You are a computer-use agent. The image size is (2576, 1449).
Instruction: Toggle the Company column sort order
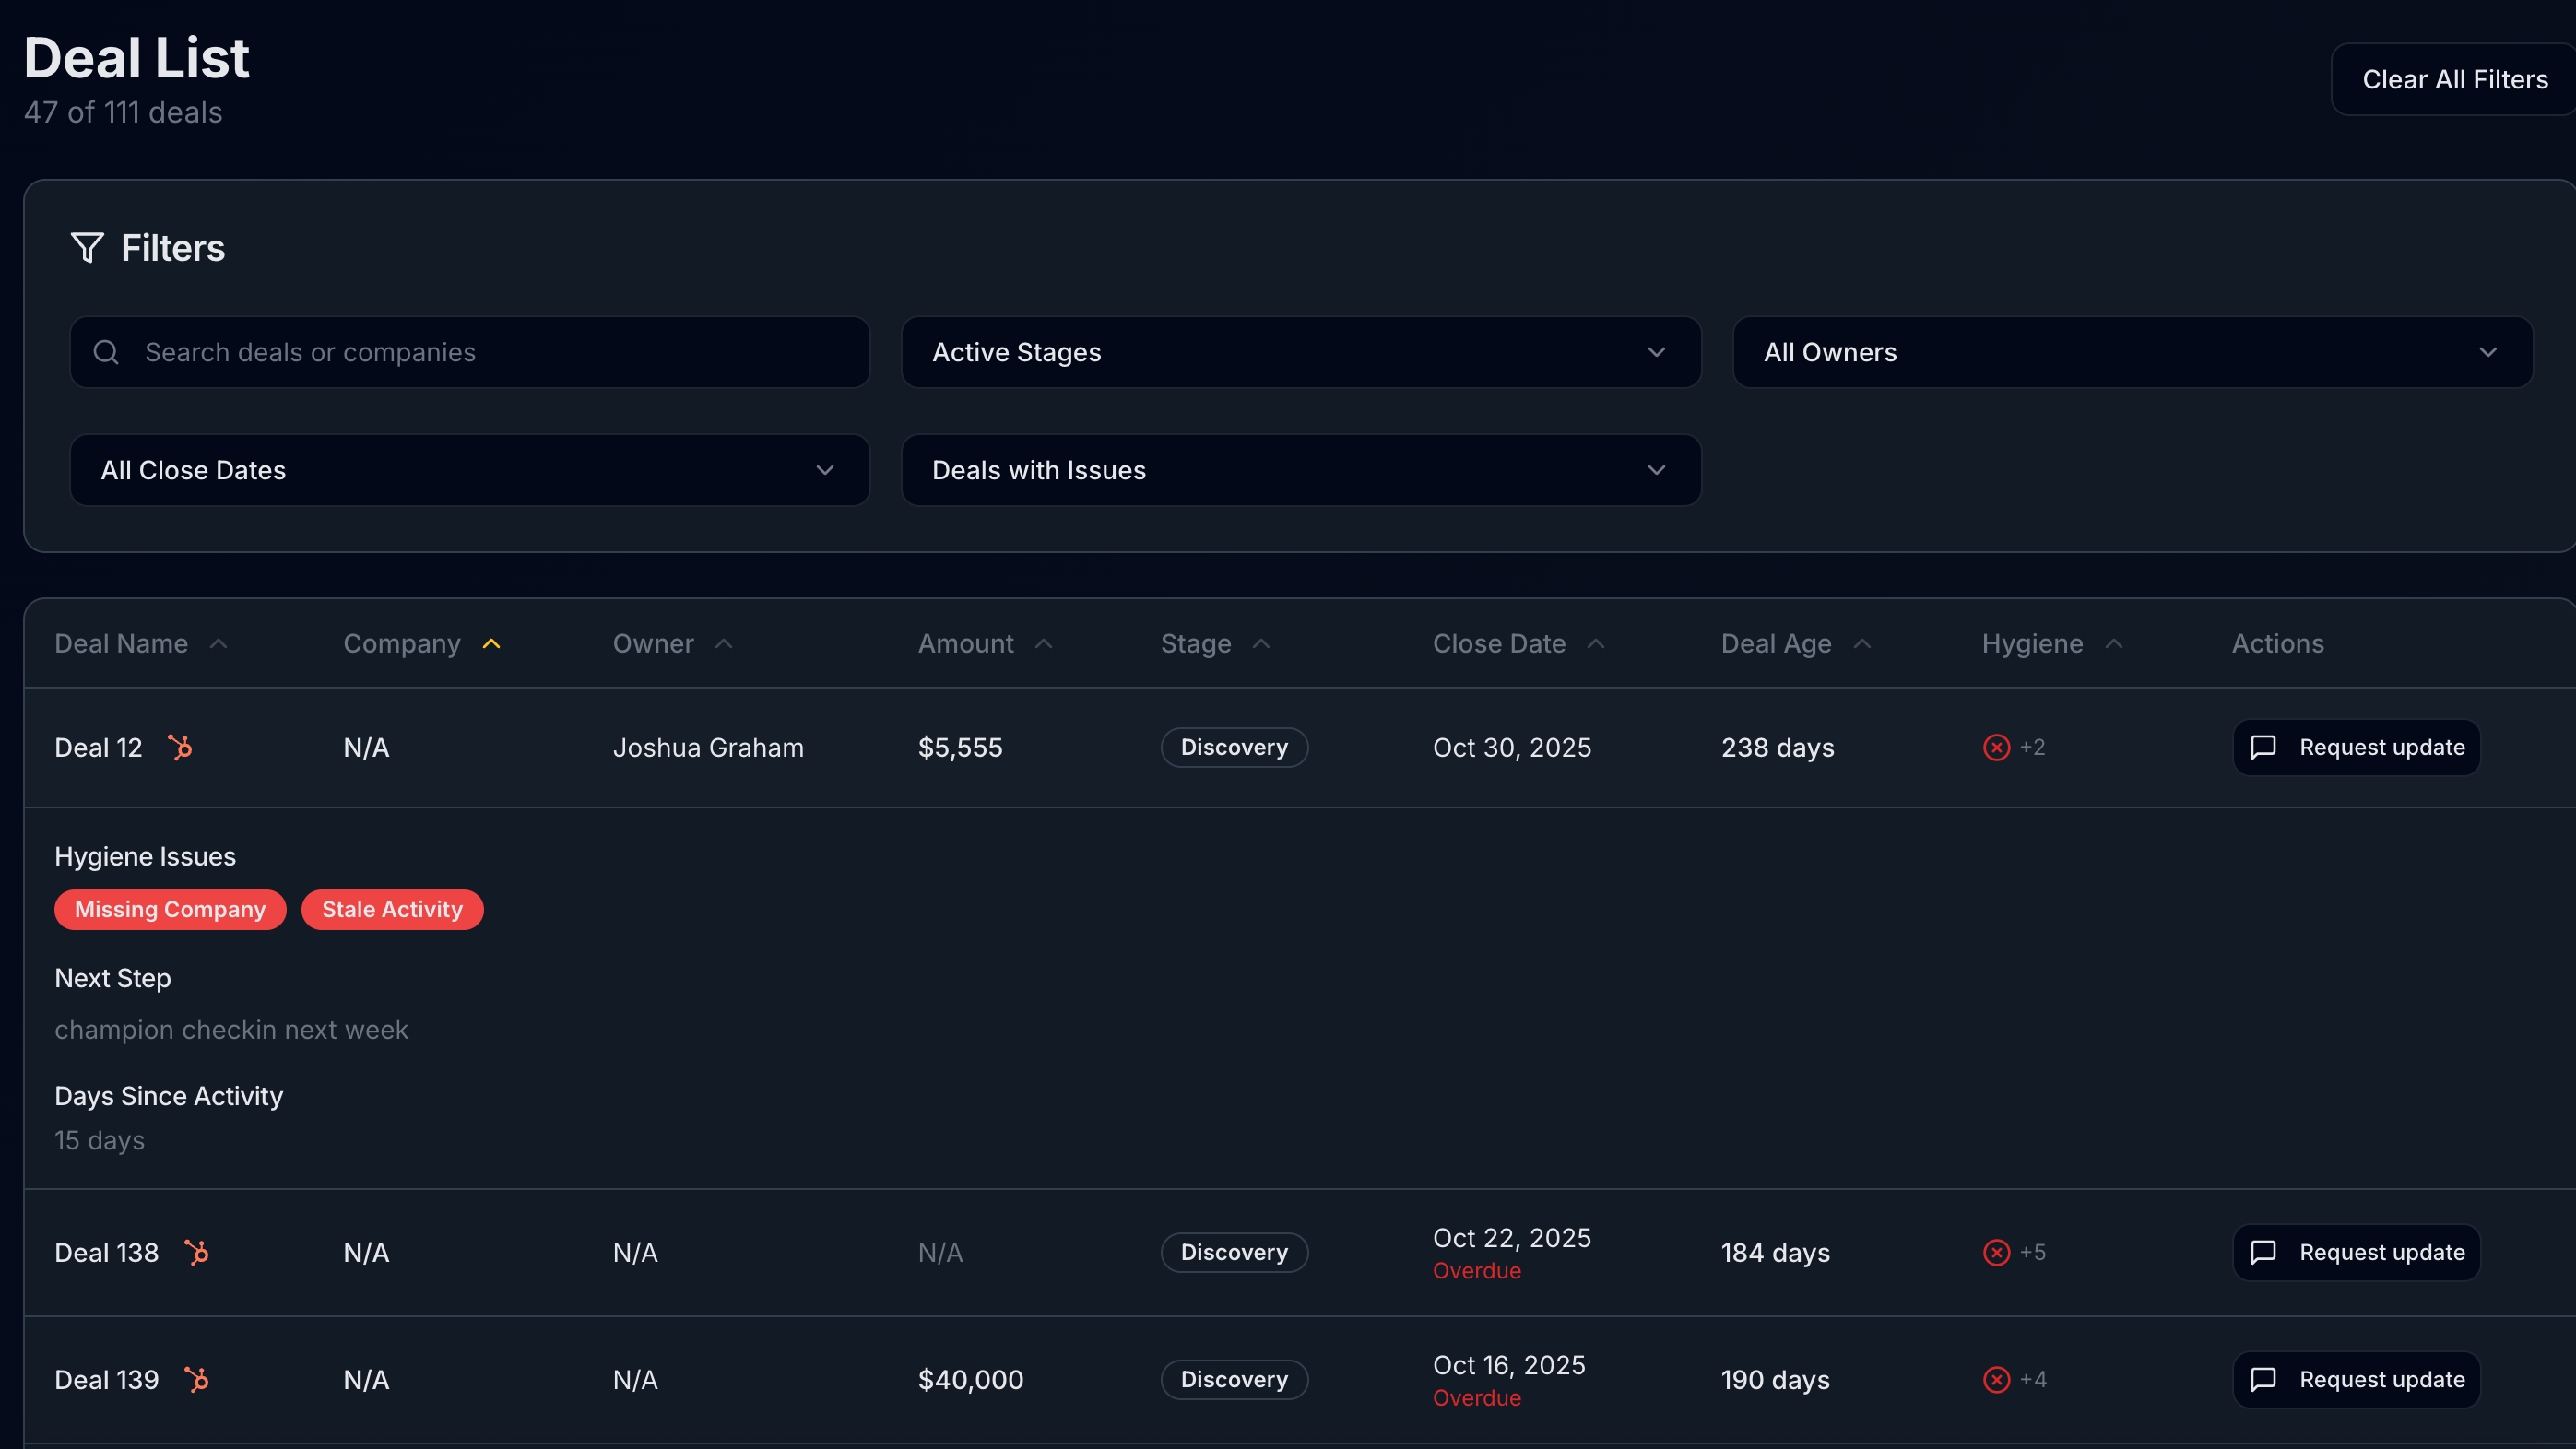[421, 643]
